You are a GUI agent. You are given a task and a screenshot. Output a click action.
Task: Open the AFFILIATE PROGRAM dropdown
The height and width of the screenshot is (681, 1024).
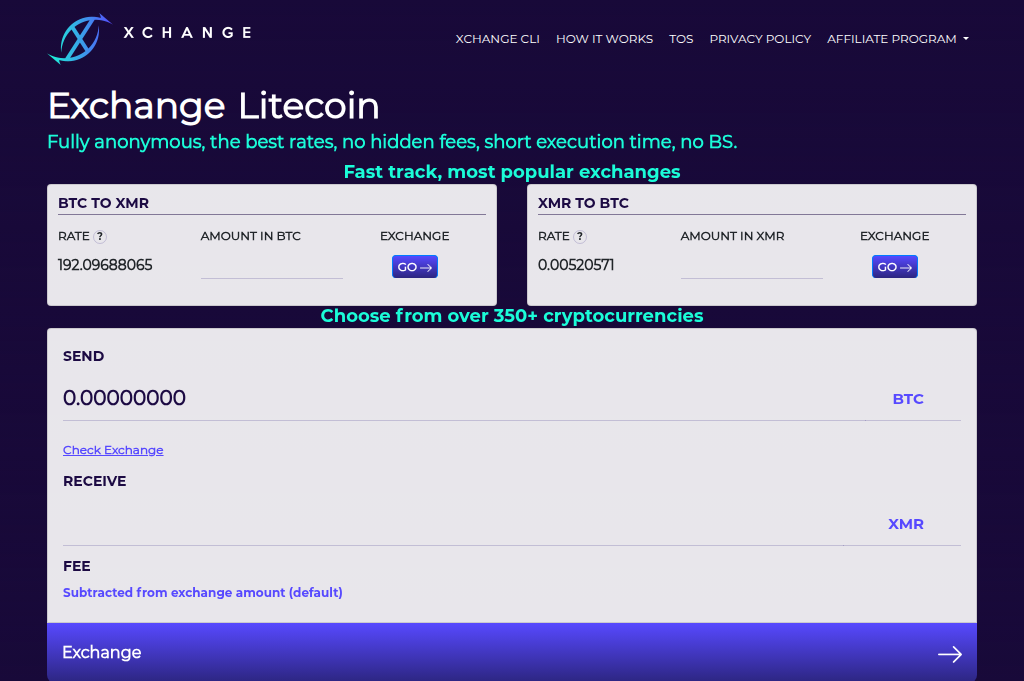click(897, 39)
